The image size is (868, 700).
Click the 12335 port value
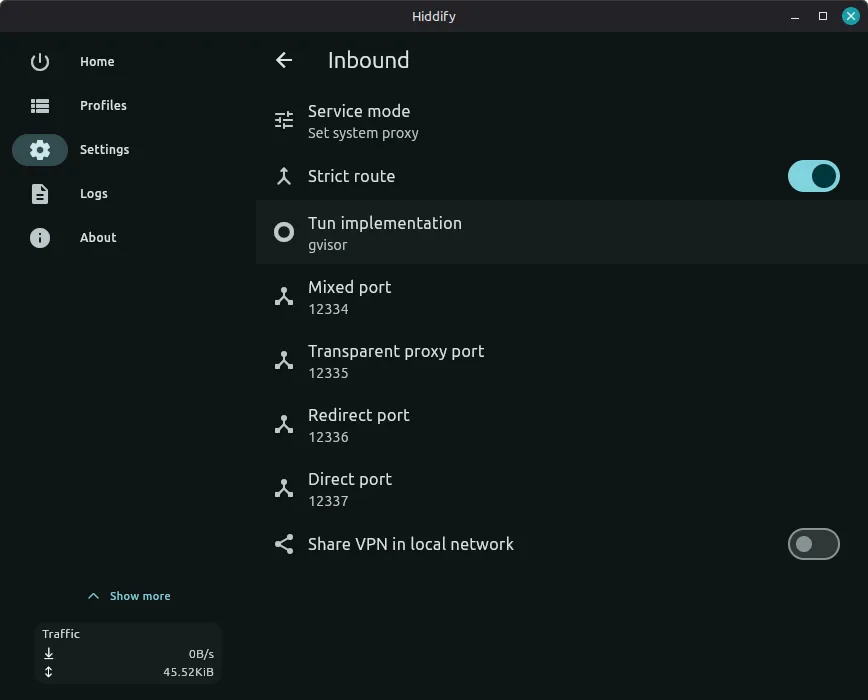pyautogui.click(x=328, y=373)
